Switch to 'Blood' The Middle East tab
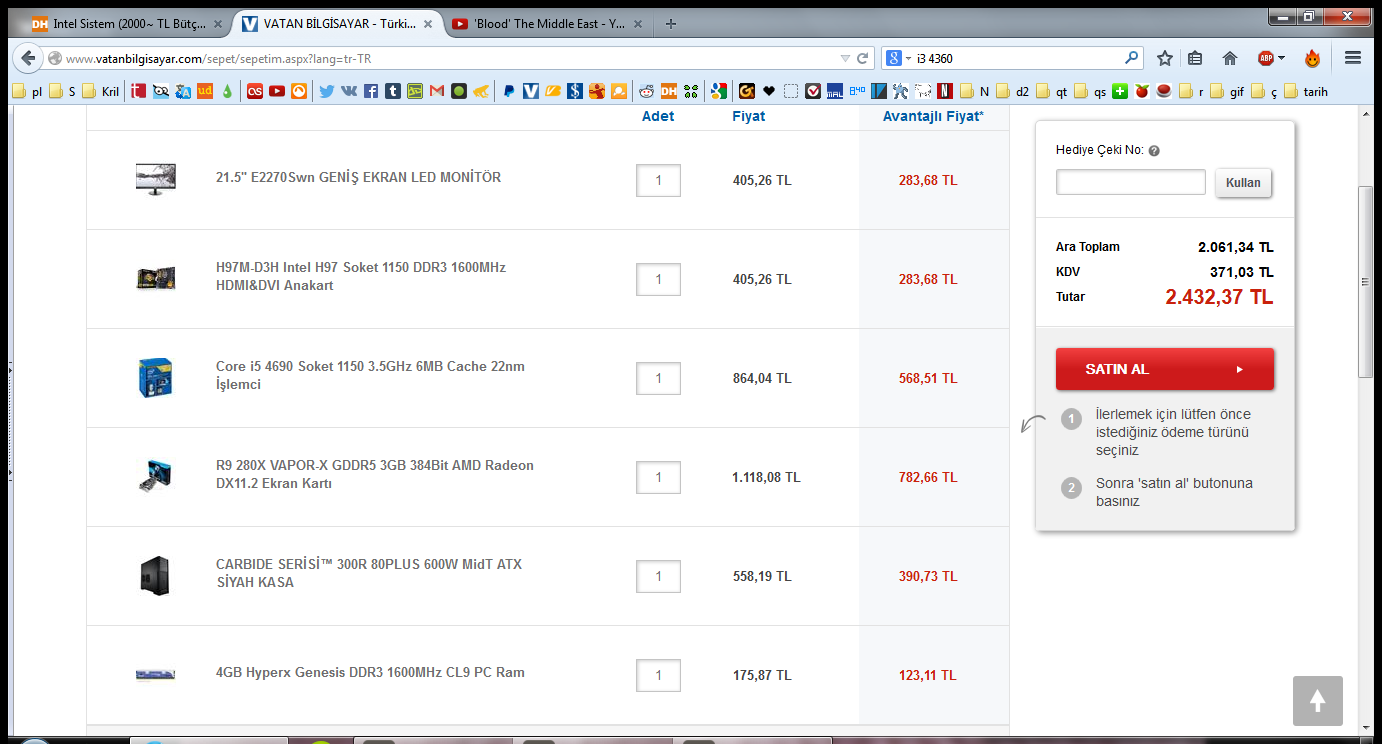 pyautogui.click(x=546, y=23)
